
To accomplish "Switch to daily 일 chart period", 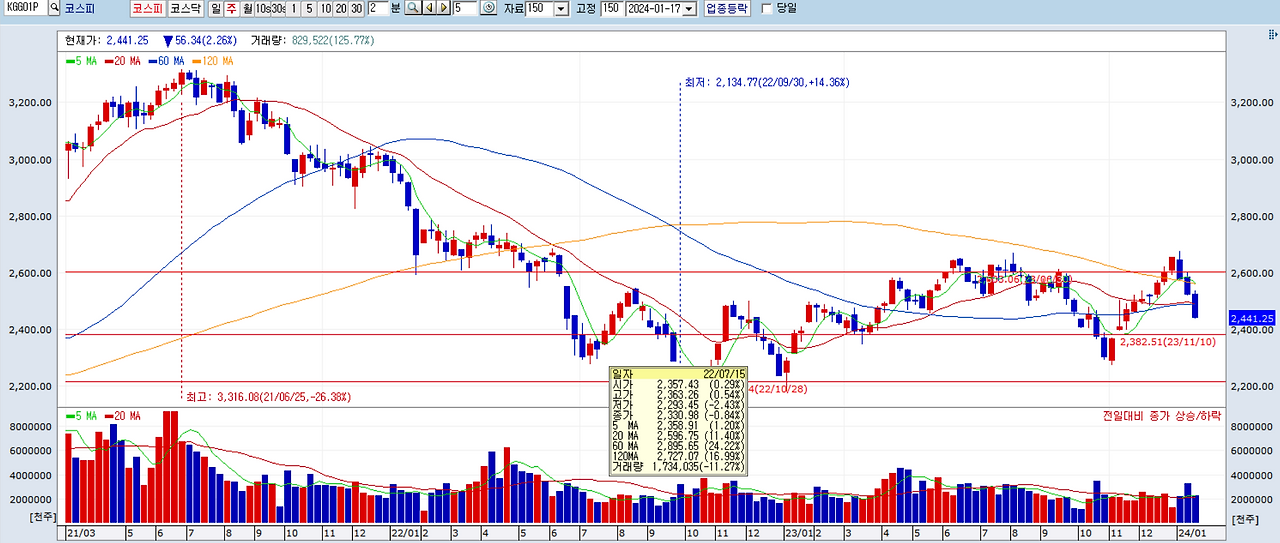I will point(215,8).
